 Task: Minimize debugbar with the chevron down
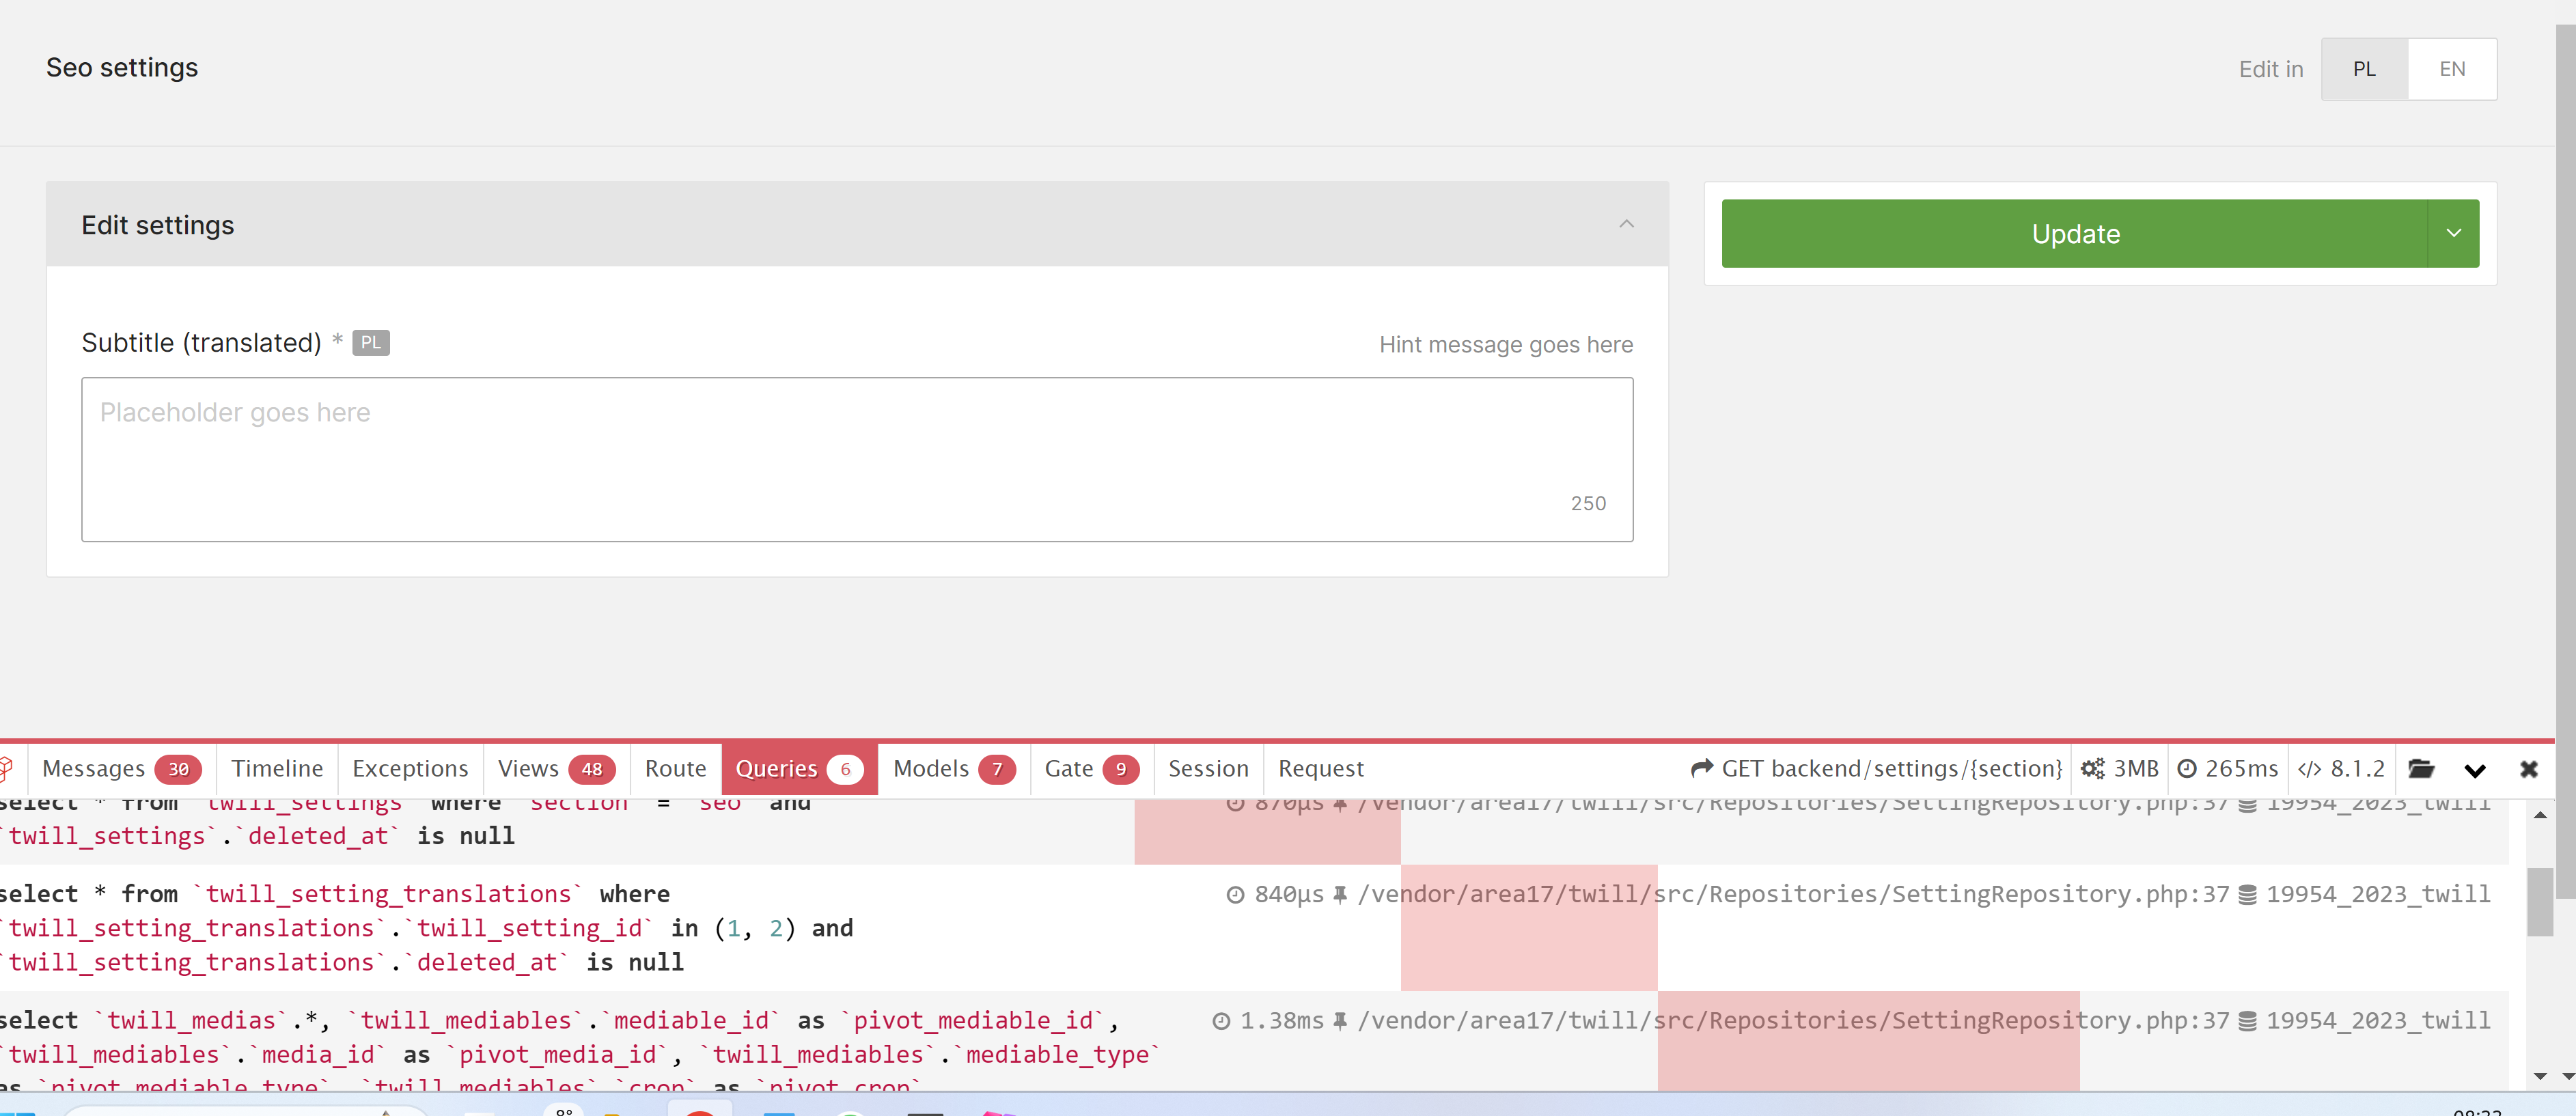(x=2474, y=768)
